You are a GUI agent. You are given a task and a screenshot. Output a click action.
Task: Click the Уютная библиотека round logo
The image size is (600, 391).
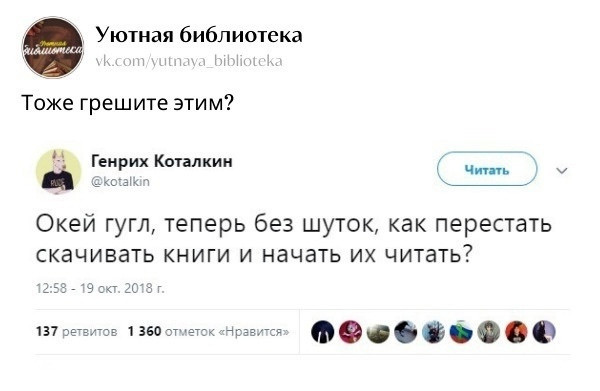coord(53,47)
